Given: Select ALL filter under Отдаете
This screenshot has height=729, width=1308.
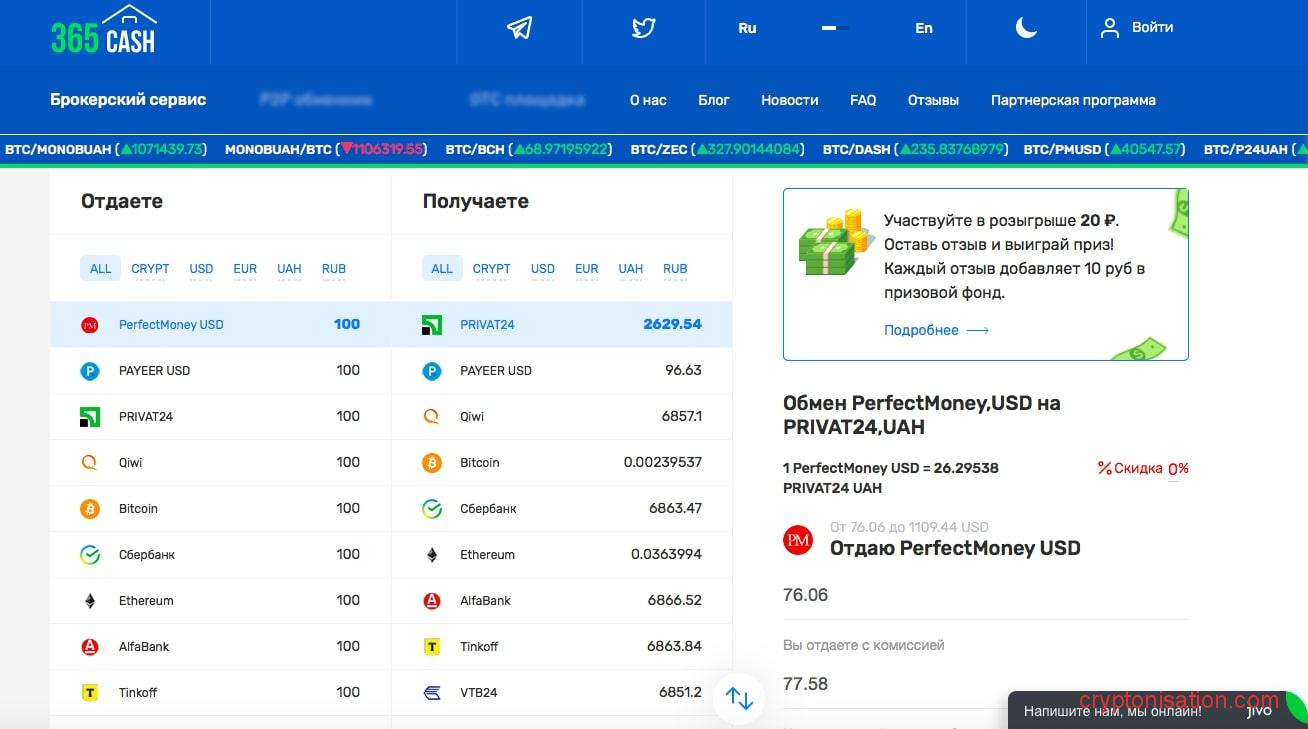Looking at the screenshot, I should coord(101,269).
